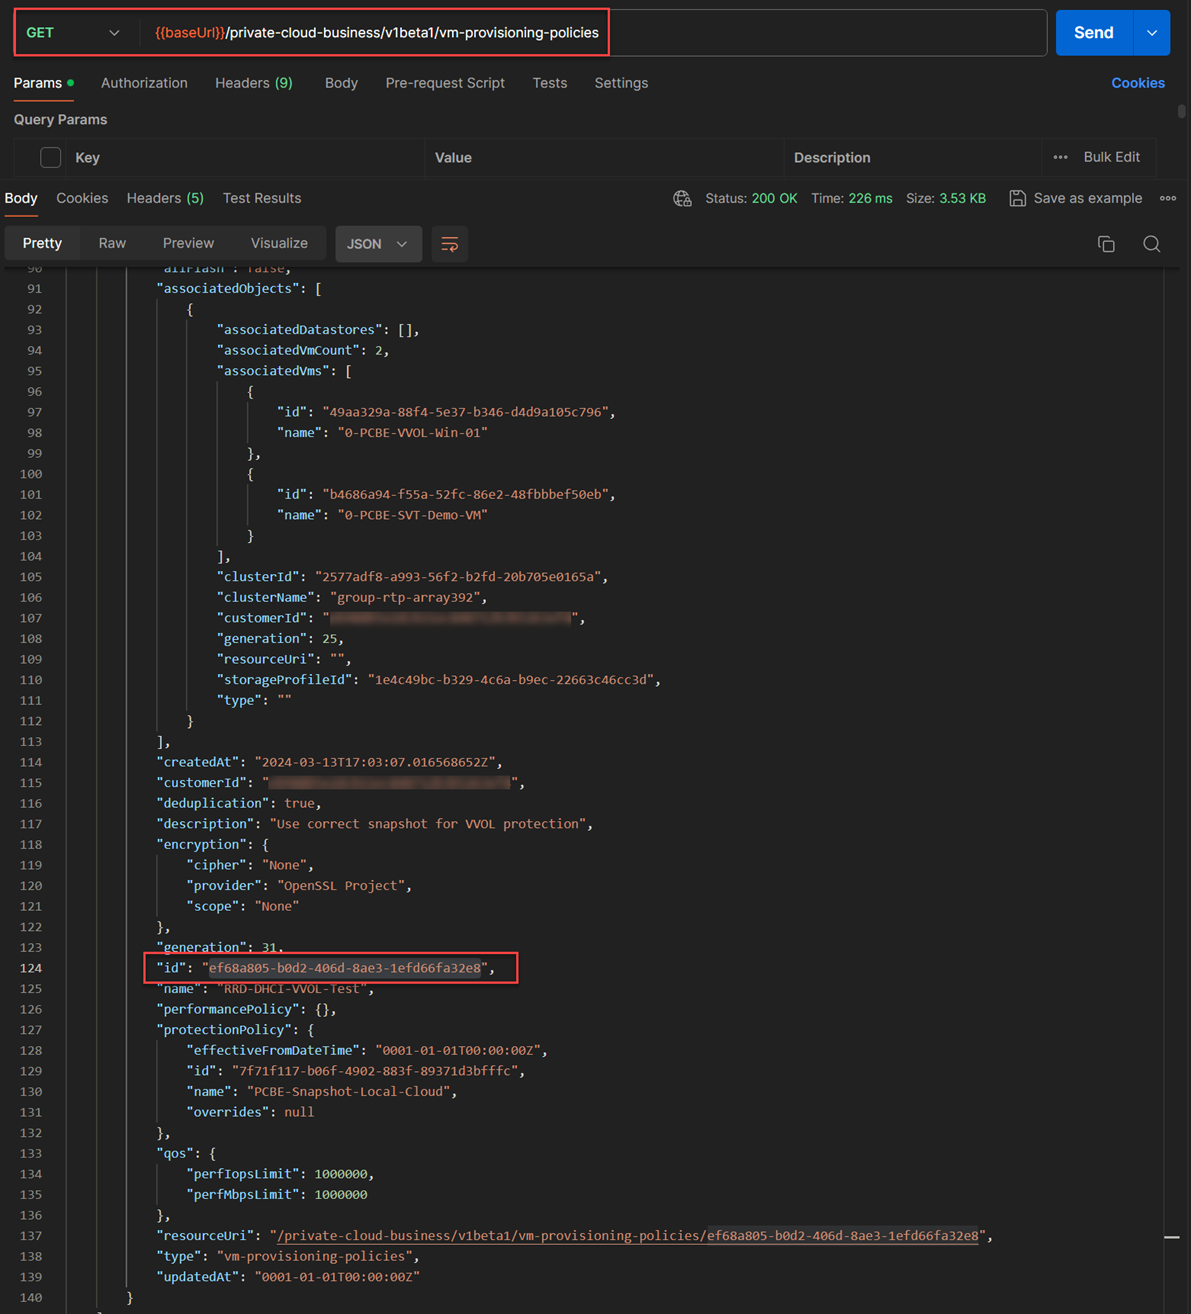
Task: Click the Status 200 OK text
Action: (x=751, y=198)
